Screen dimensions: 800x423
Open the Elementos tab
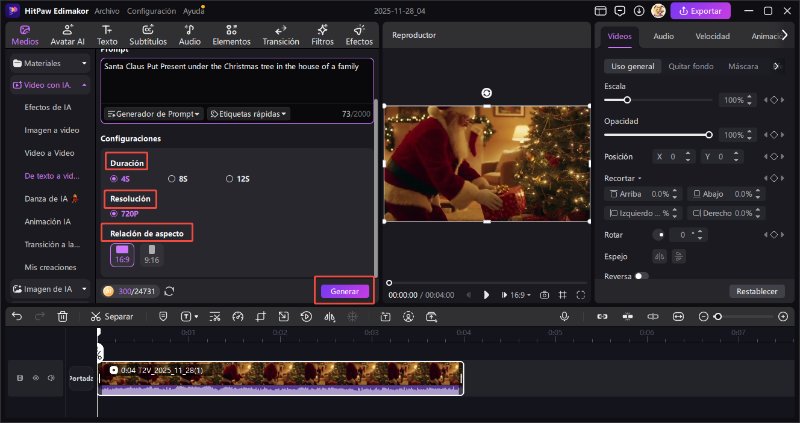coord(232,35)
